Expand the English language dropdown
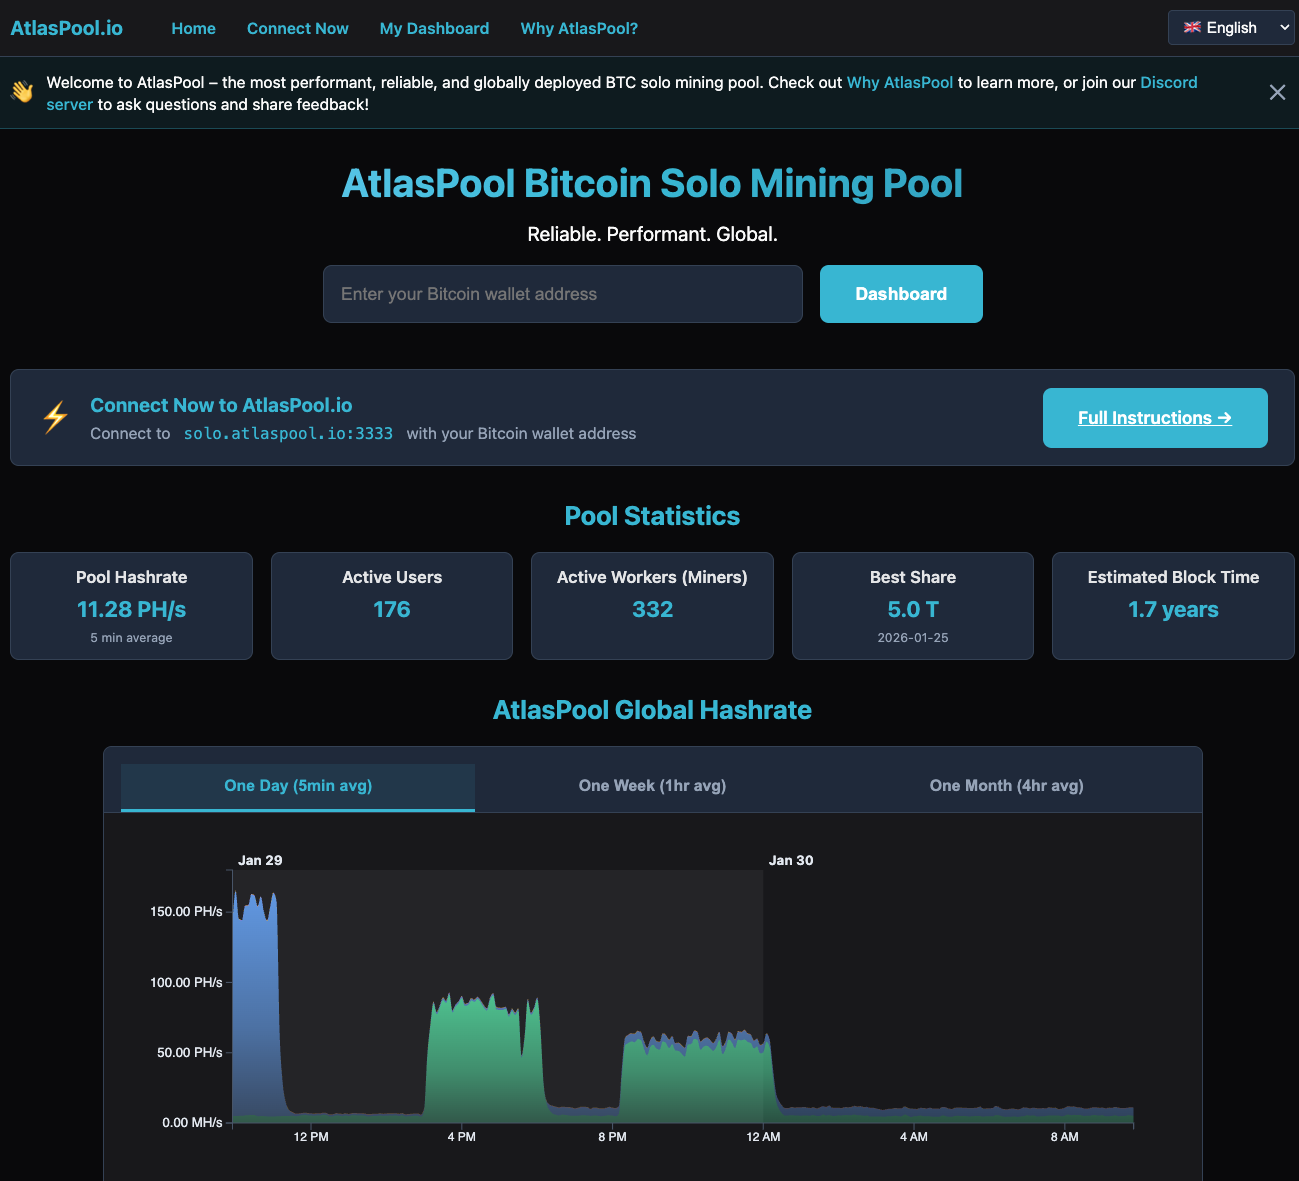The width and height of the screenshot is (1299, 1181). pyautogui.click(x=1231, y=28)
